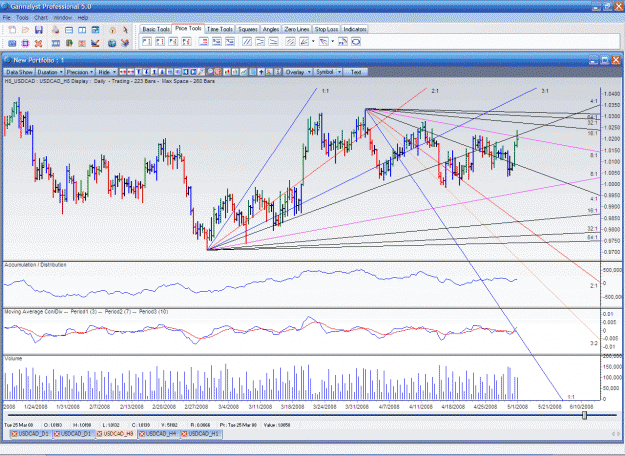
Task: Click the Data Show button
Action: pos(19,72)
